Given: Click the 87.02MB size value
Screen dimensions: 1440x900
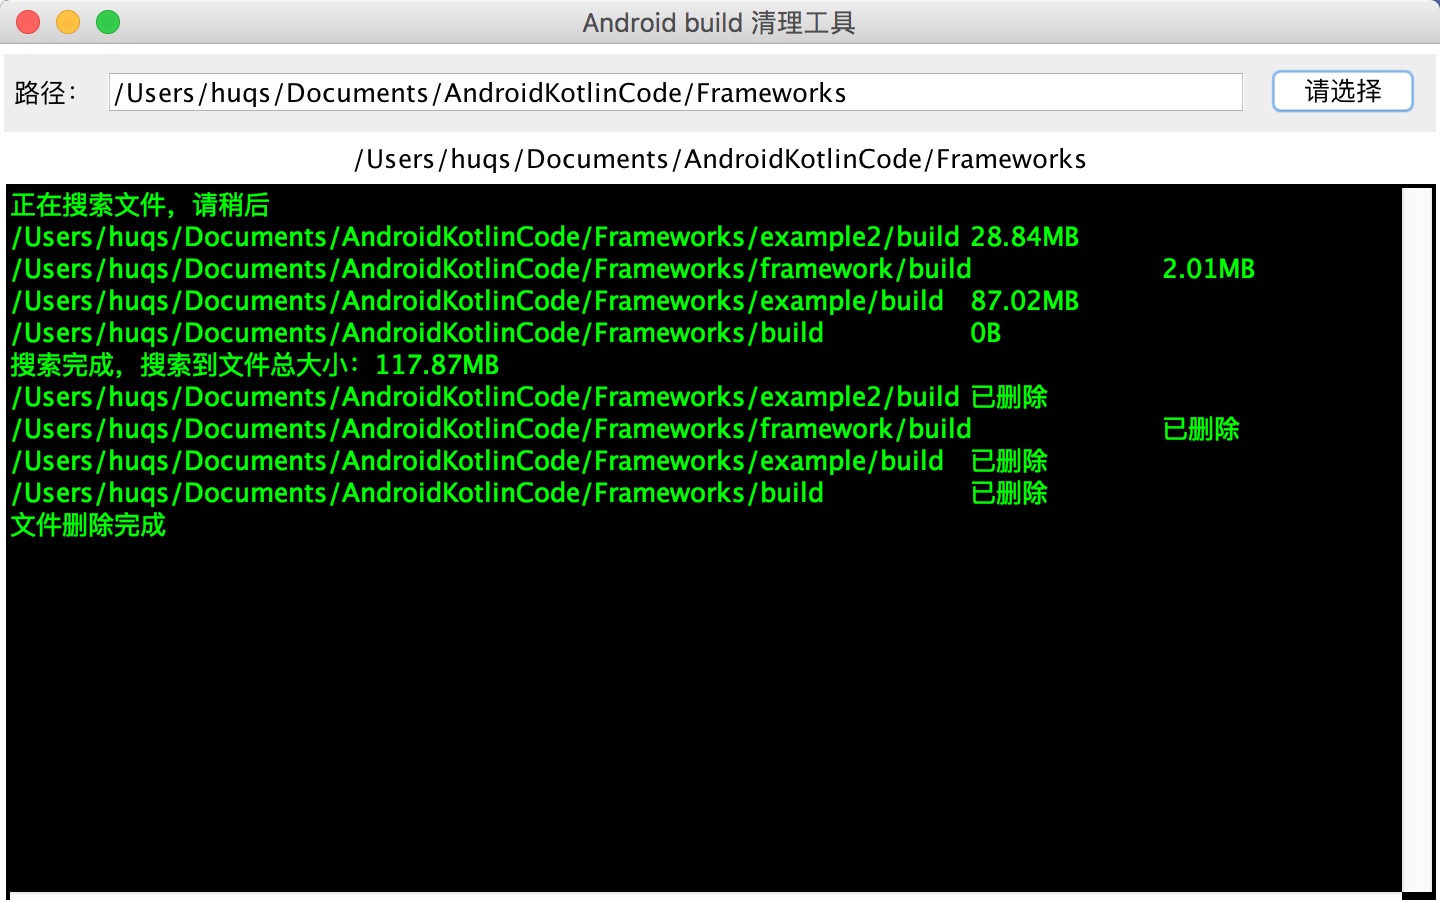Looking at the screenshot, I should (1025, 301).
